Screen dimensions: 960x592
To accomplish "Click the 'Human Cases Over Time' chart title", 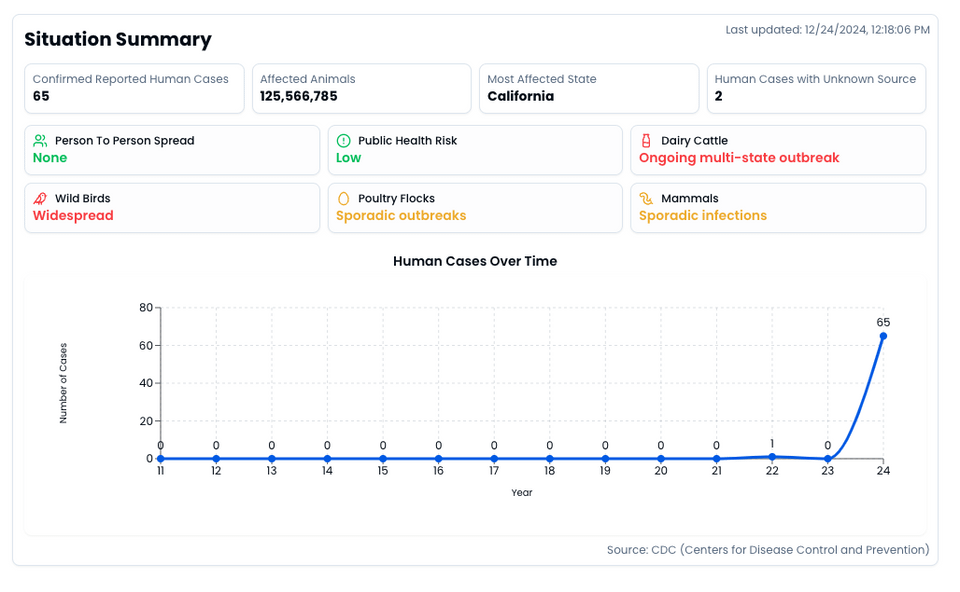I will click(475, 261).
